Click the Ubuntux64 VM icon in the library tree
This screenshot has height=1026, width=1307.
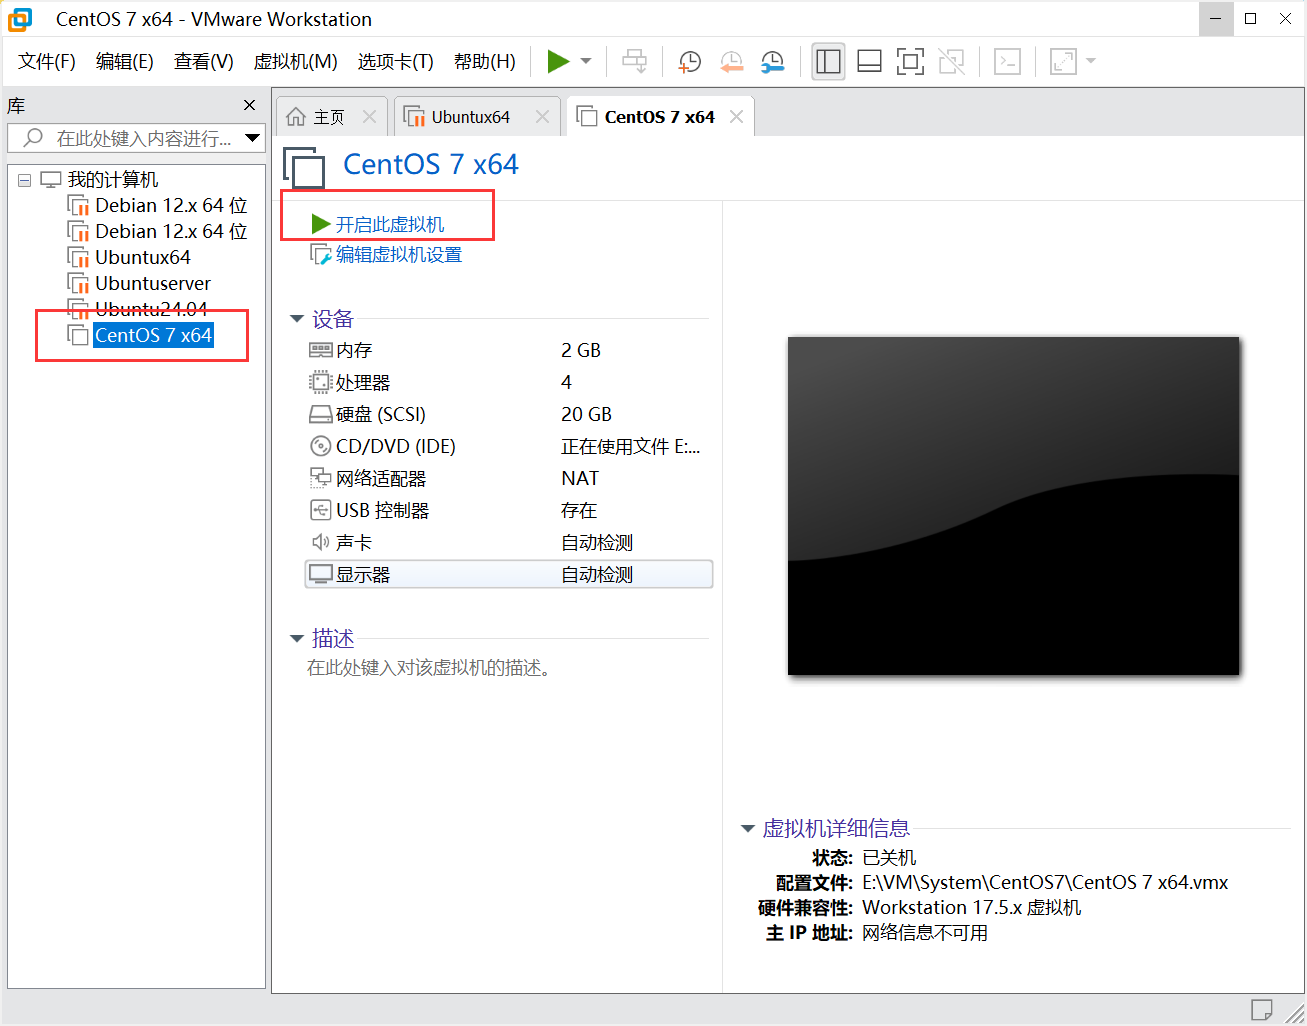[78, 257]
